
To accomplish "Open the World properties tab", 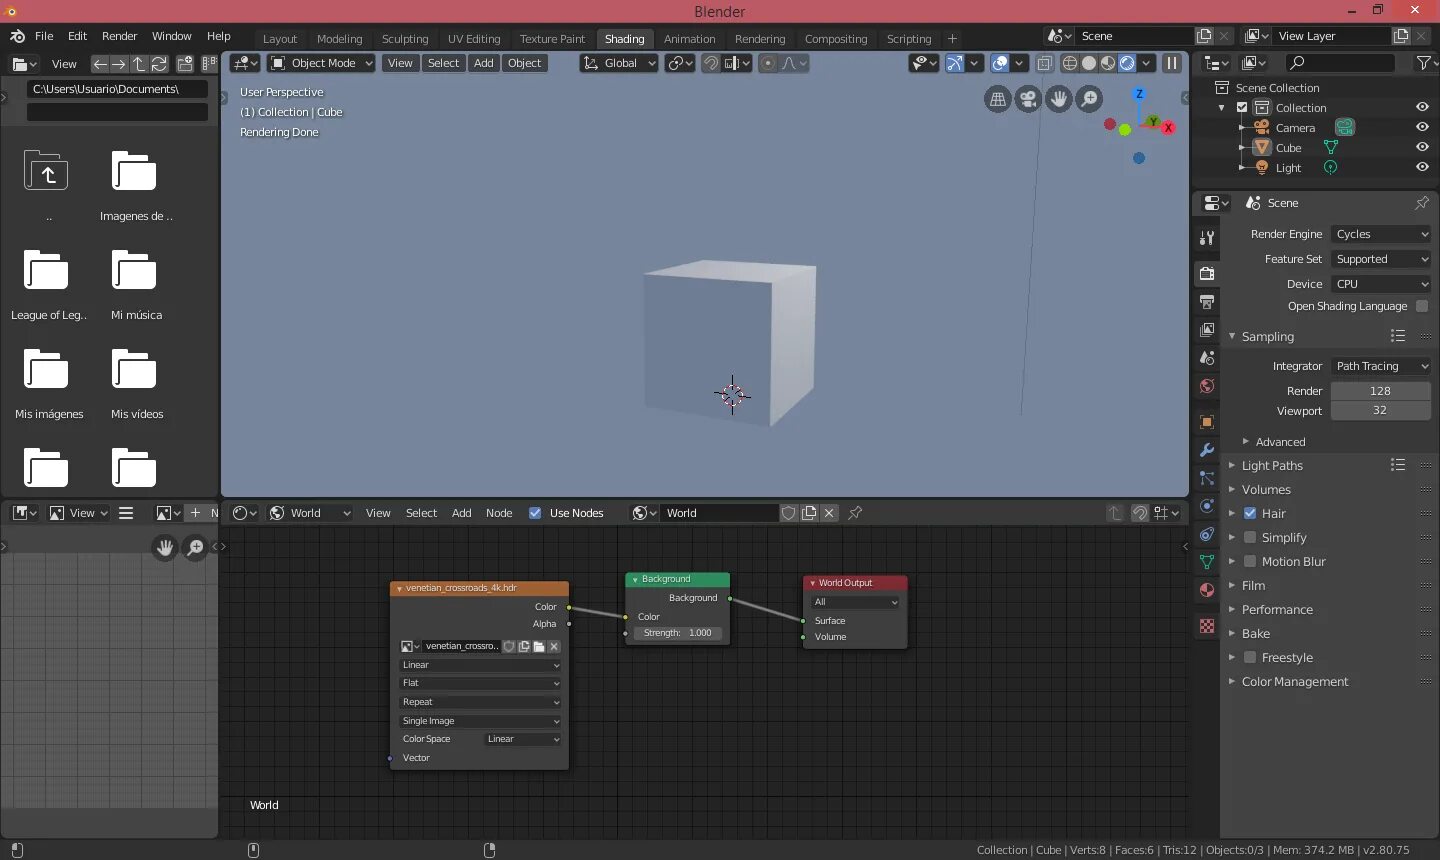I will (x=1207, y=386).
